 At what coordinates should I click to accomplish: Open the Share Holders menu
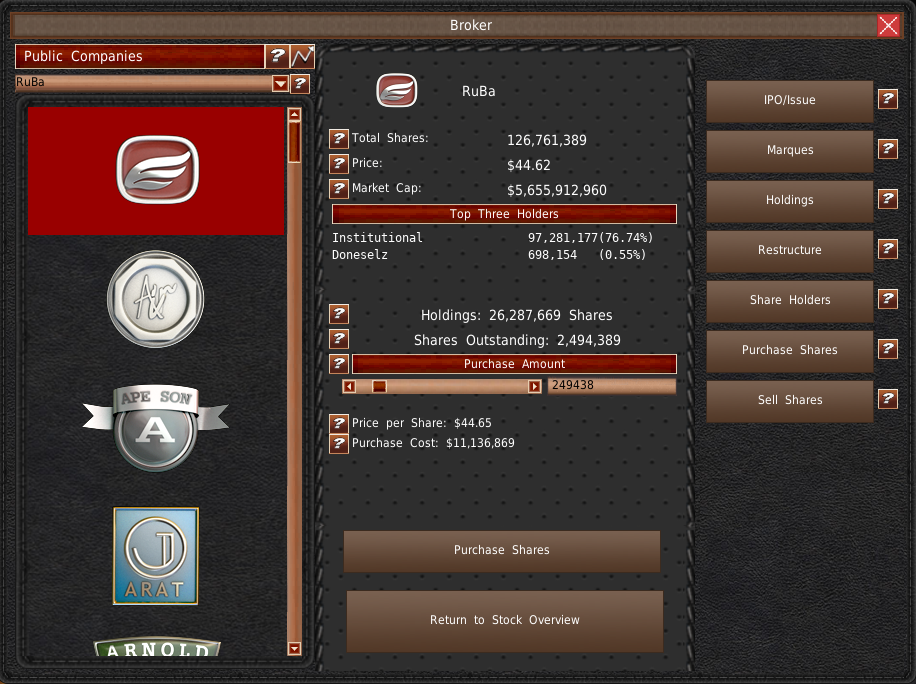click(x=790, y=300)
